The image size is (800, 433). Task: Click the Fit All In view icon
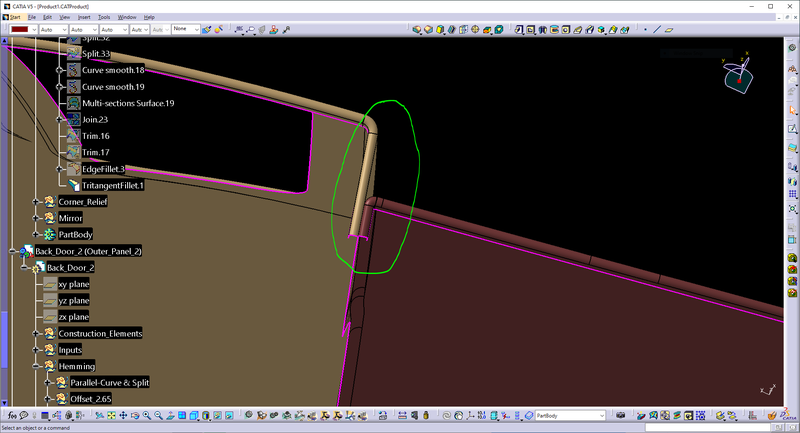coord(111,416)
